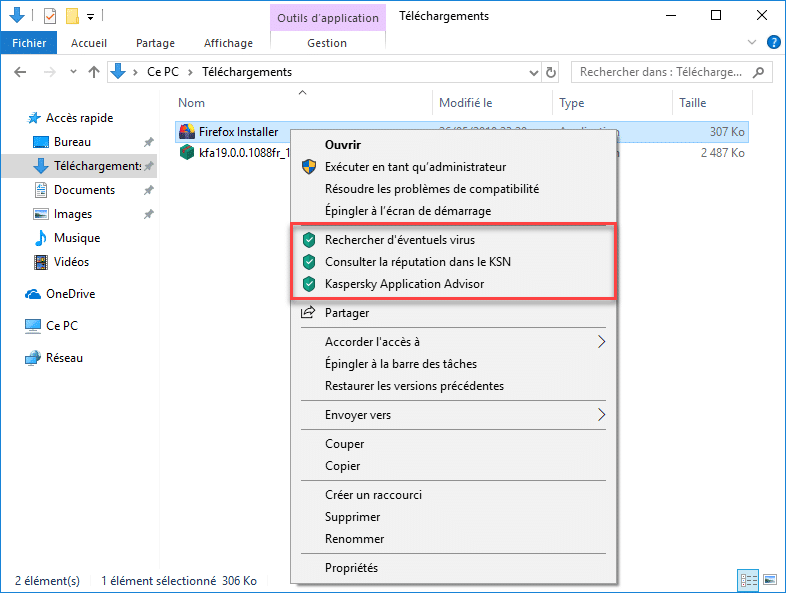Click the Musique note icon
This screenshot has width=786, height=593.
click(x=41, y=238)
